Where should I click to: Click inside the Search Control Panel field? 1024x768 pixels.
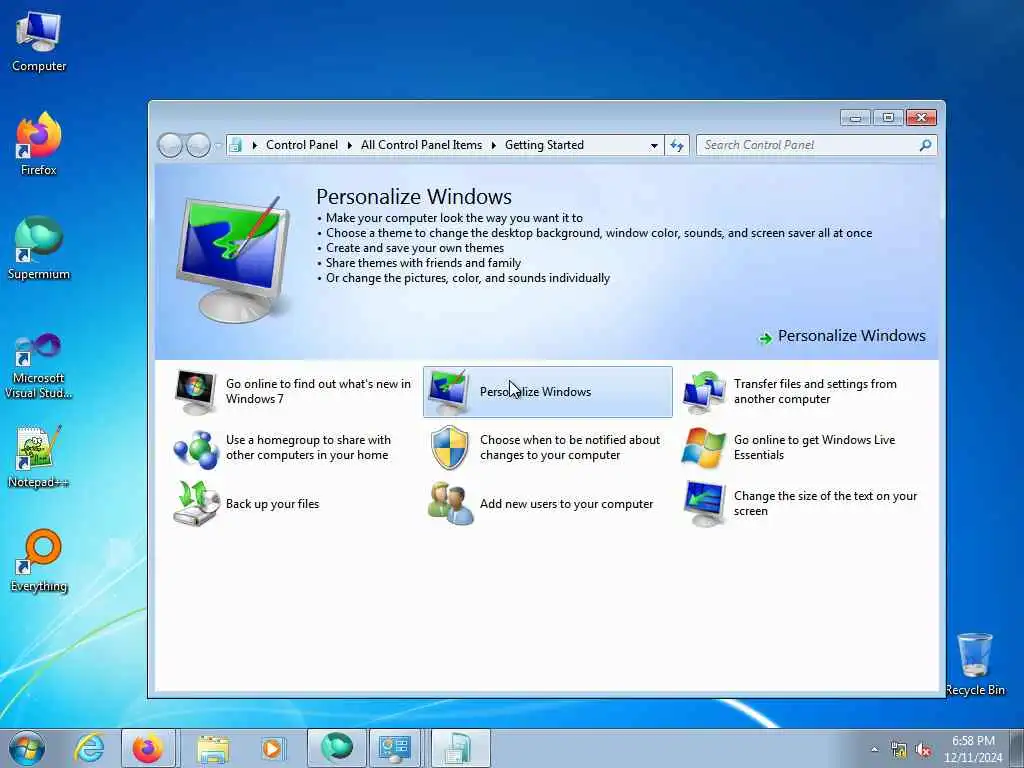pos(807,145)
